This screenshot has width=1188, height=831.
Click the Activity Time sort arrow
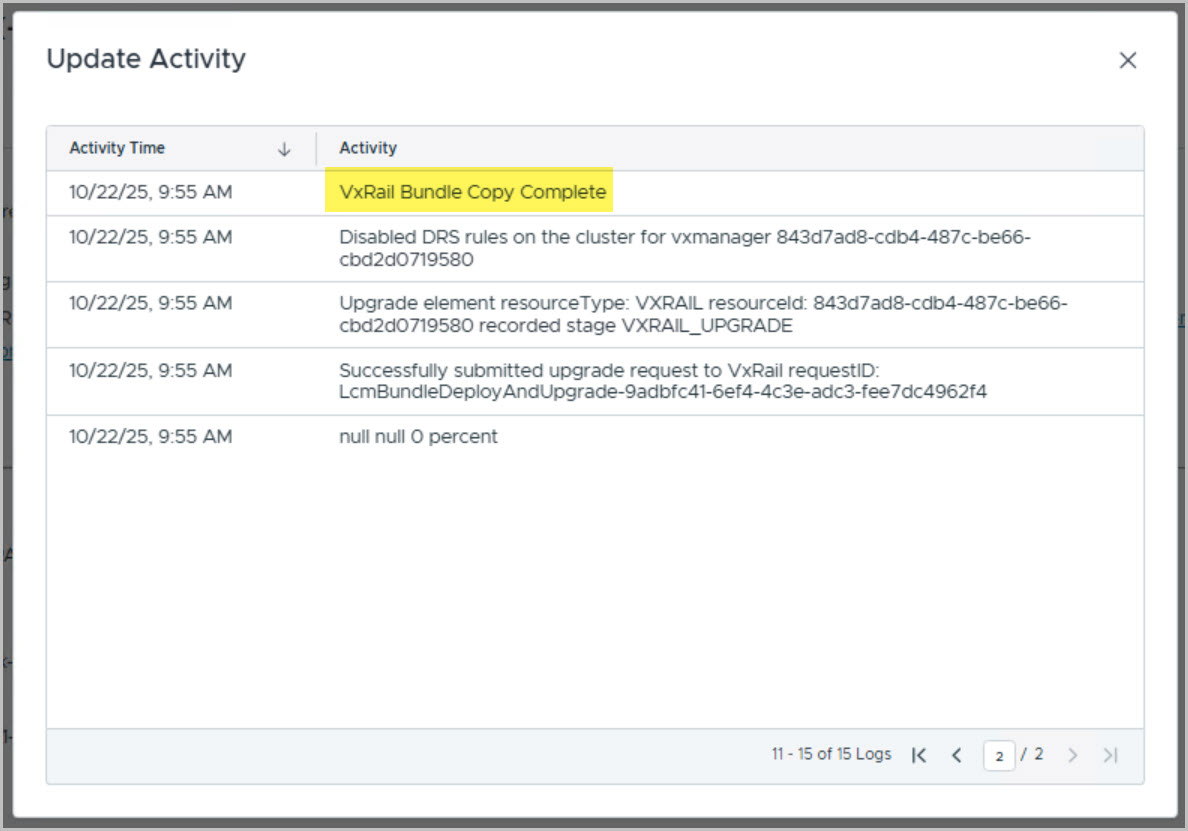point(284,149)
